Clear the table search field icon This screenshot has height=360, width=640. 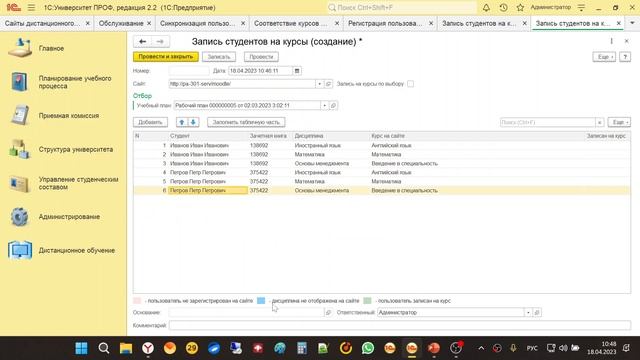599,122
